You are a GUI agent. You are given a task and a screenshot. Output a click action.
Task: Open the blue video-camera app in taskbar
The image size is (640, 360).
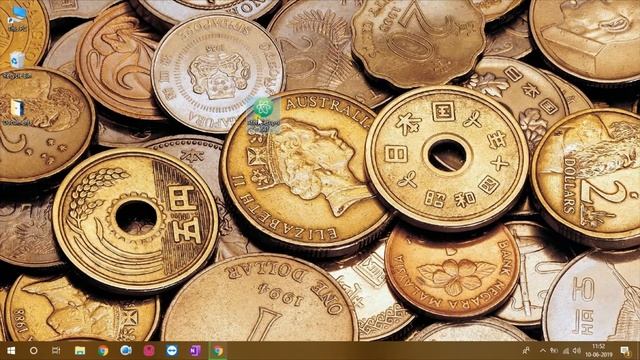click(126, 351)
